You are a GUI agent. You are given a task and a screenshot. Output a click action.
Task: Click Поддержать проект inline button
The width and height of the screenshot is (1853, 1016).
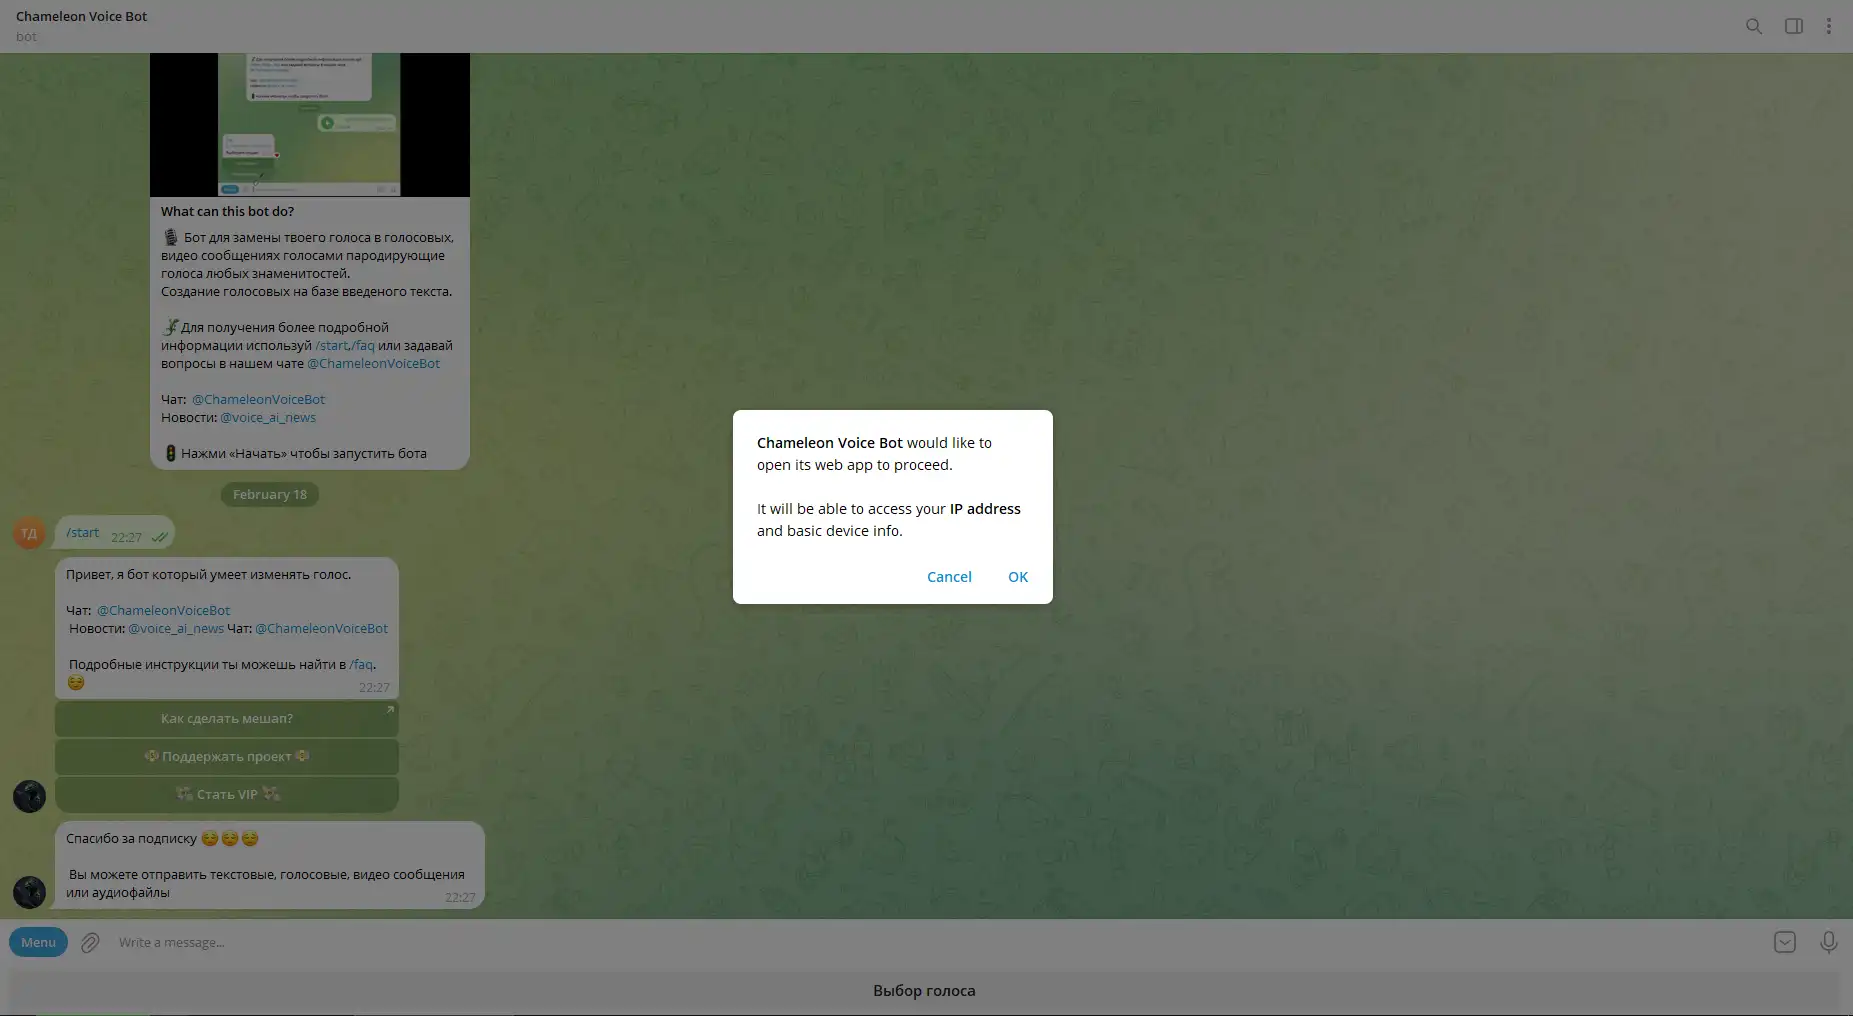[227, 757]
